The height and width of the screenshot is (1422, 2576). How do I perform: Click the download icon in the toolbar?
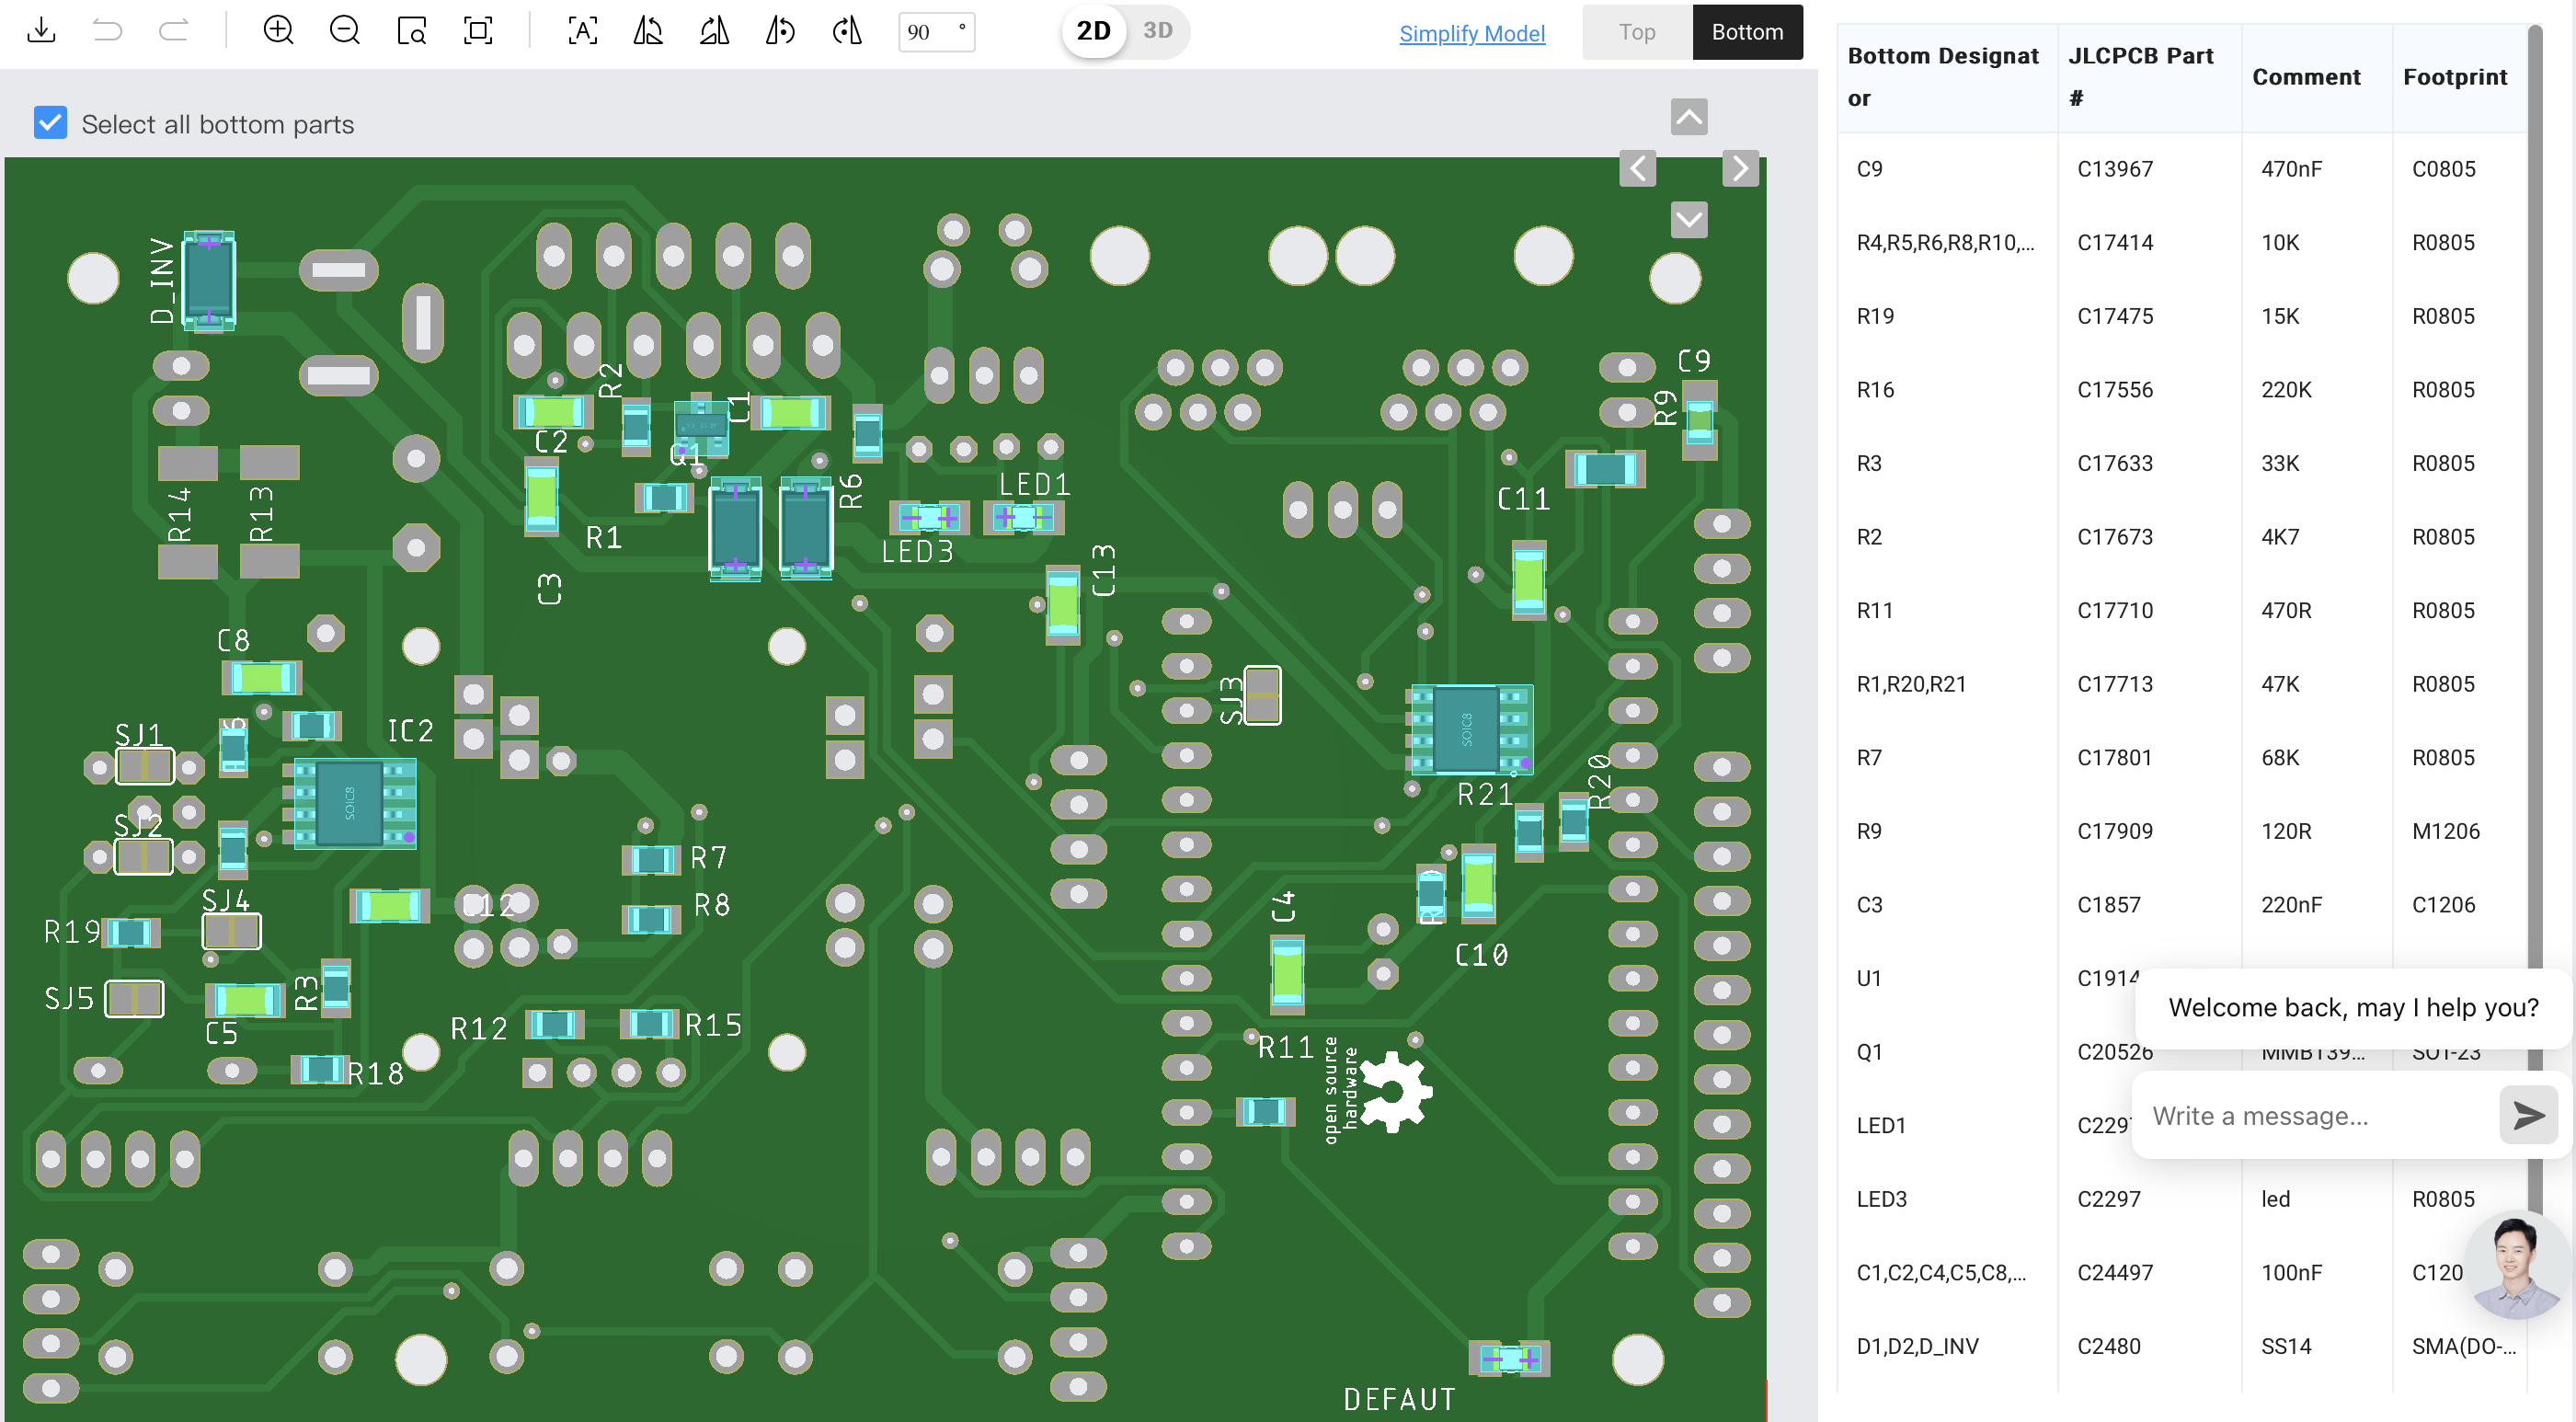[x=41, y=31]
